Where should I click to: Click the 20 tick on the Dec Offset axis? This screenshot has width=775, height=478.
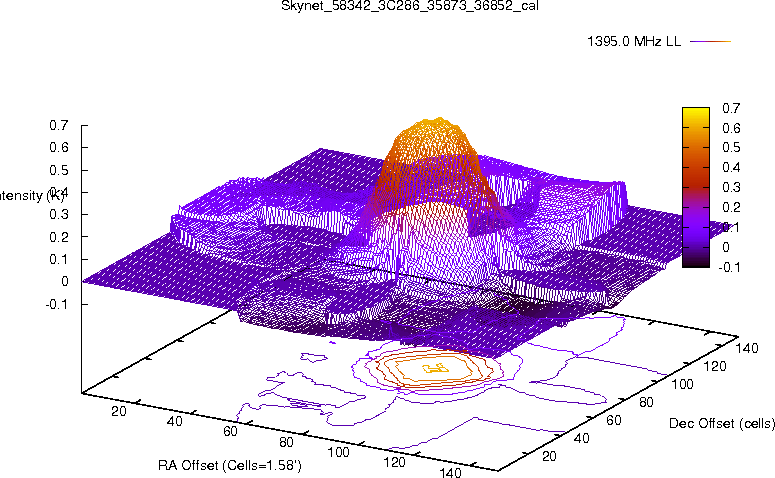coord(549,456)
